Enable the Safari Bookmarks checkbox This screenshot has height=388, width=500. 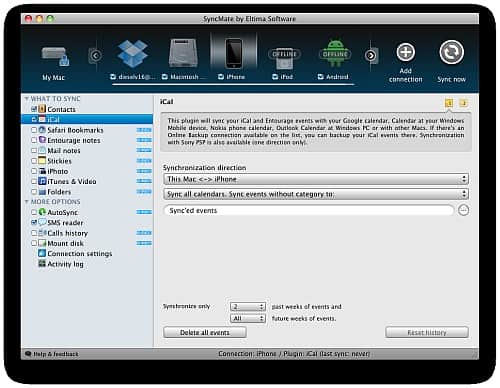click(34, 130)
